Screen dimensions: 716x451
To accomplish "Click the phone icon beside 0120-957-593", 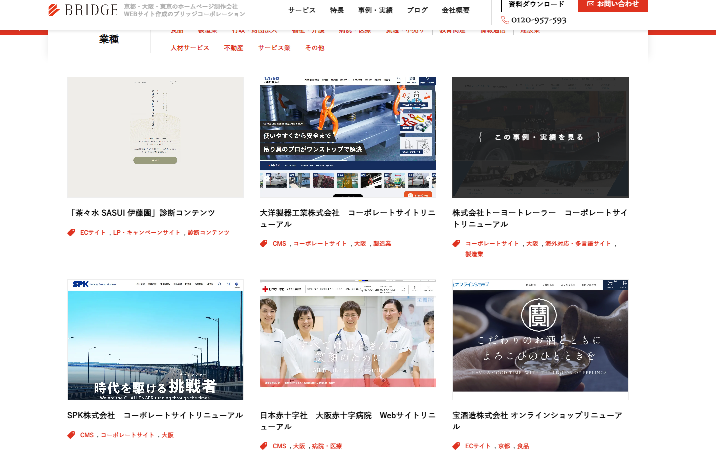I will pos(504,19).
